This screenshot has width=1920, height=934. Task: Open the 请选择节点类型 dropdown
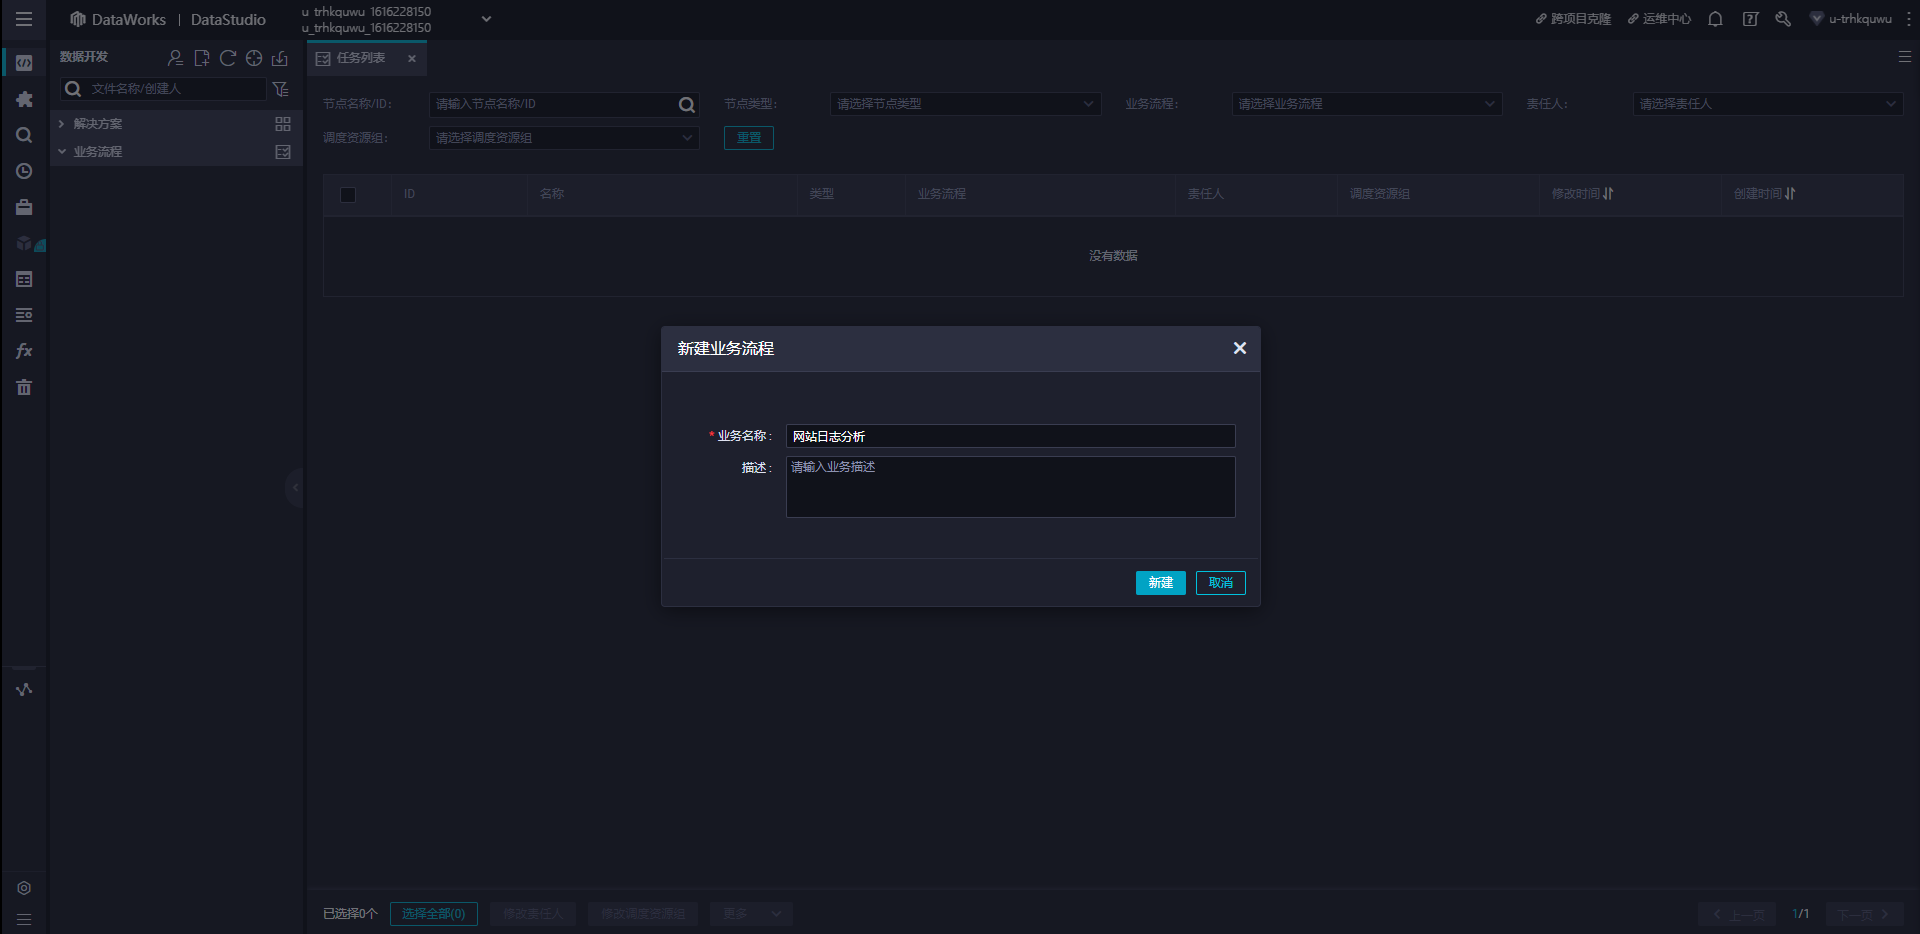tap(965, 104)
